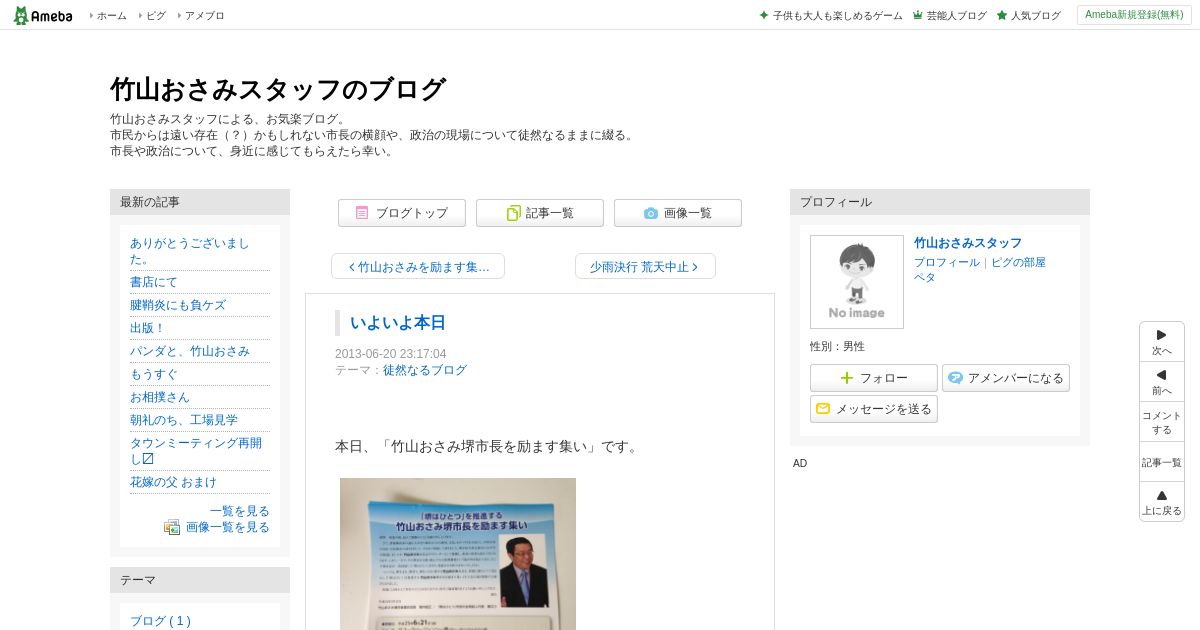
Task: Click 一覧を見る link in sidebar
Action: 240,511
